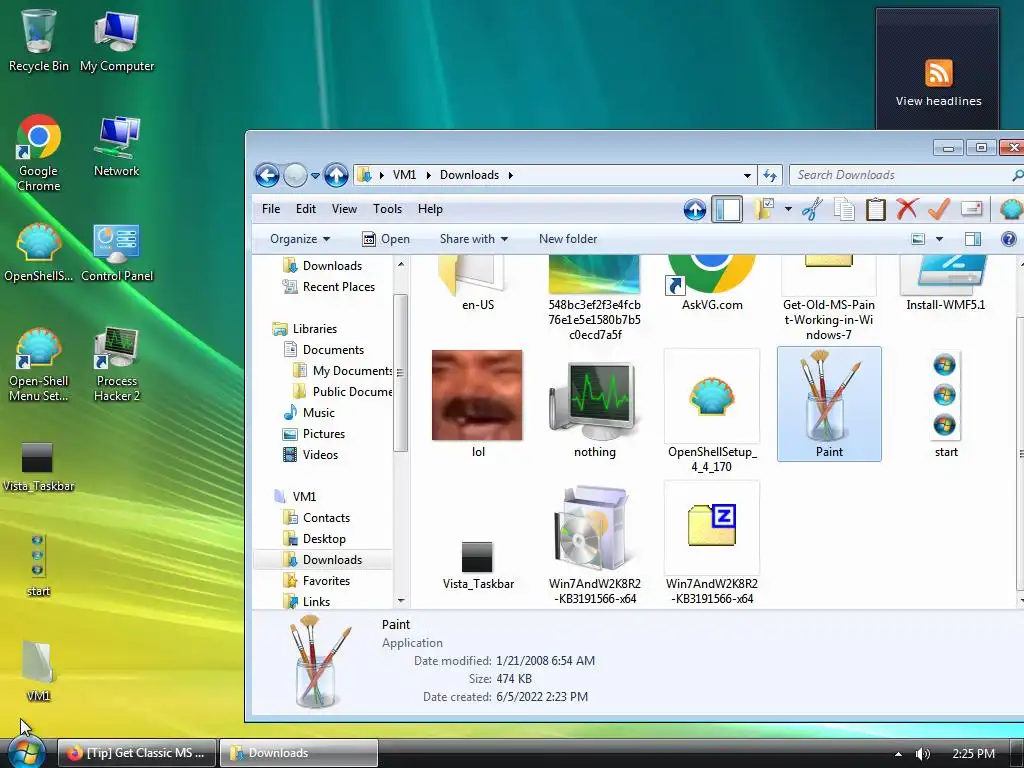The image size is (1024, 768).
Task: Focus the Search Downloads field
Action: [906, 175]
